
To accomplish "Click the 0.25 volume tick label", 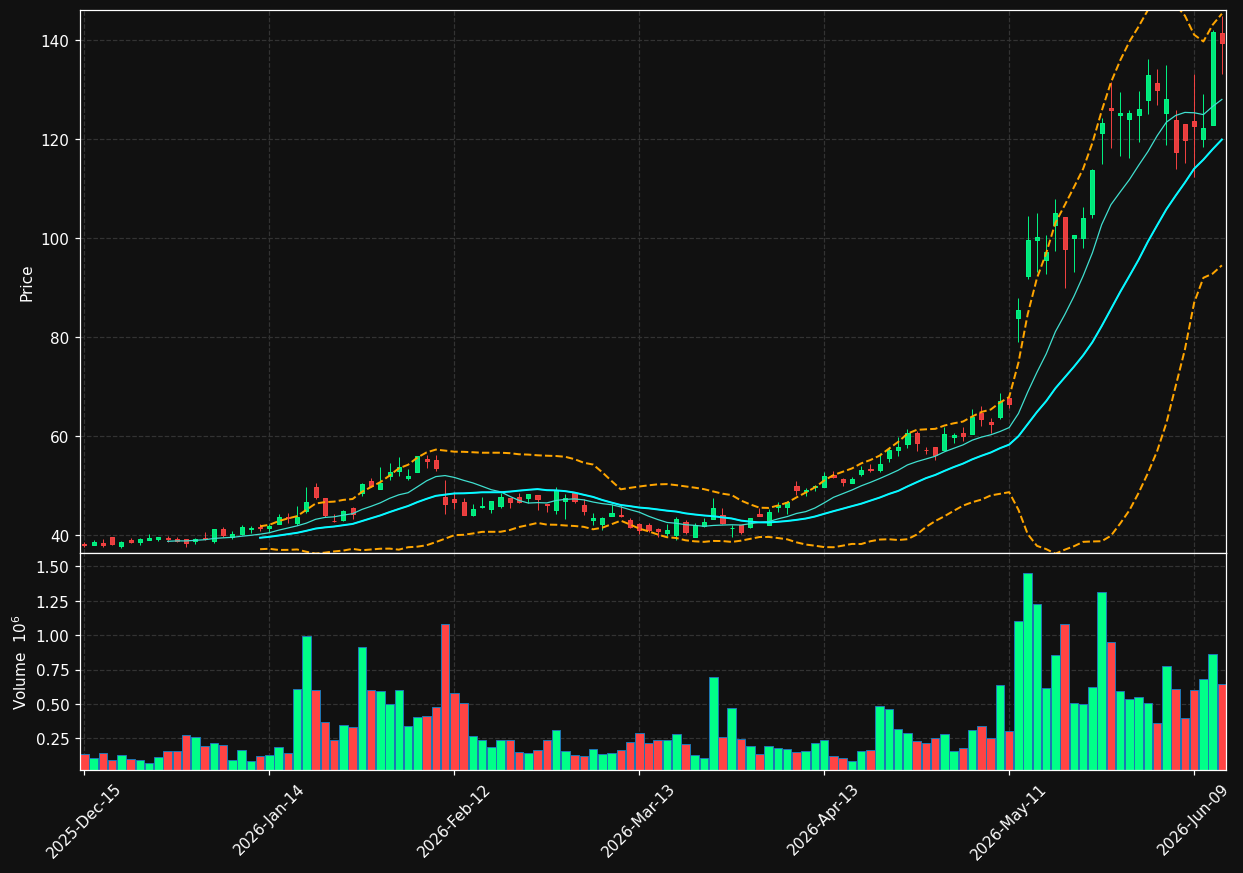I will 54,739.
